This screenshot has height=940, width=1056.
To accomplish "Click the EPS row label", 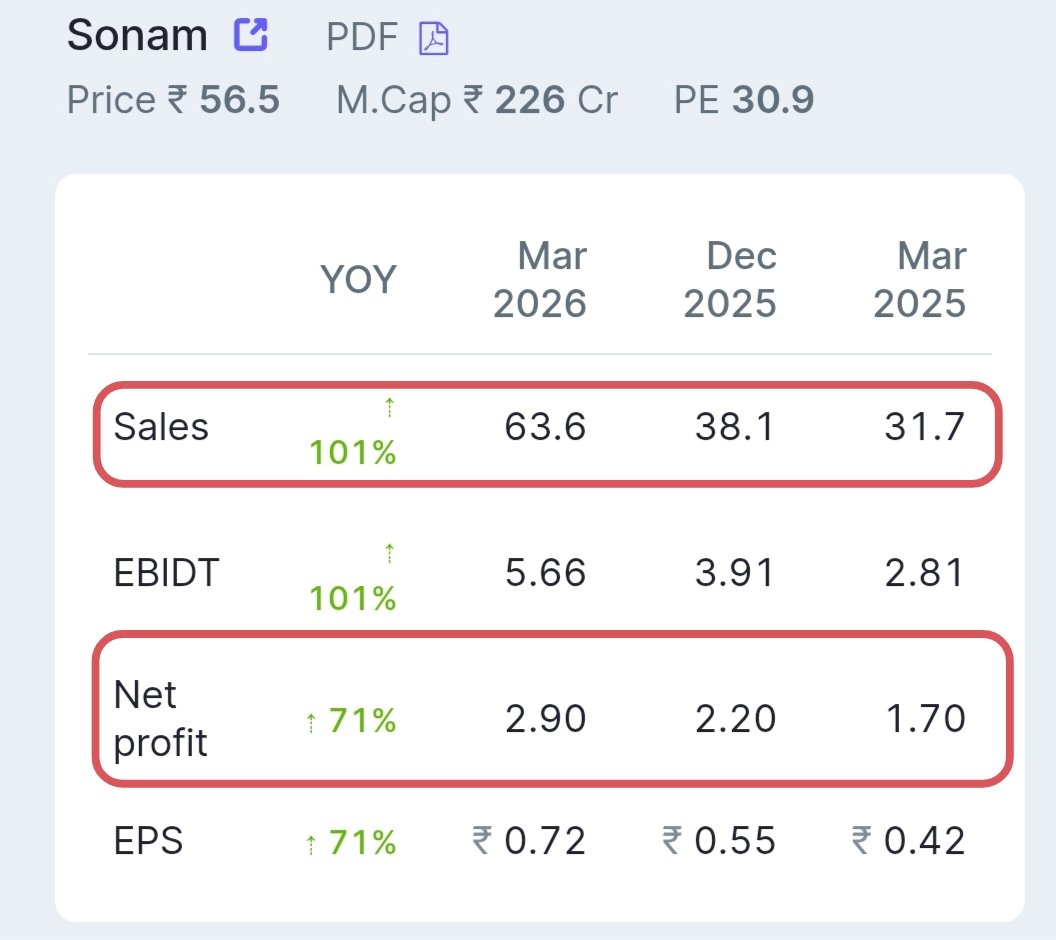I will [x=148, y=841].
